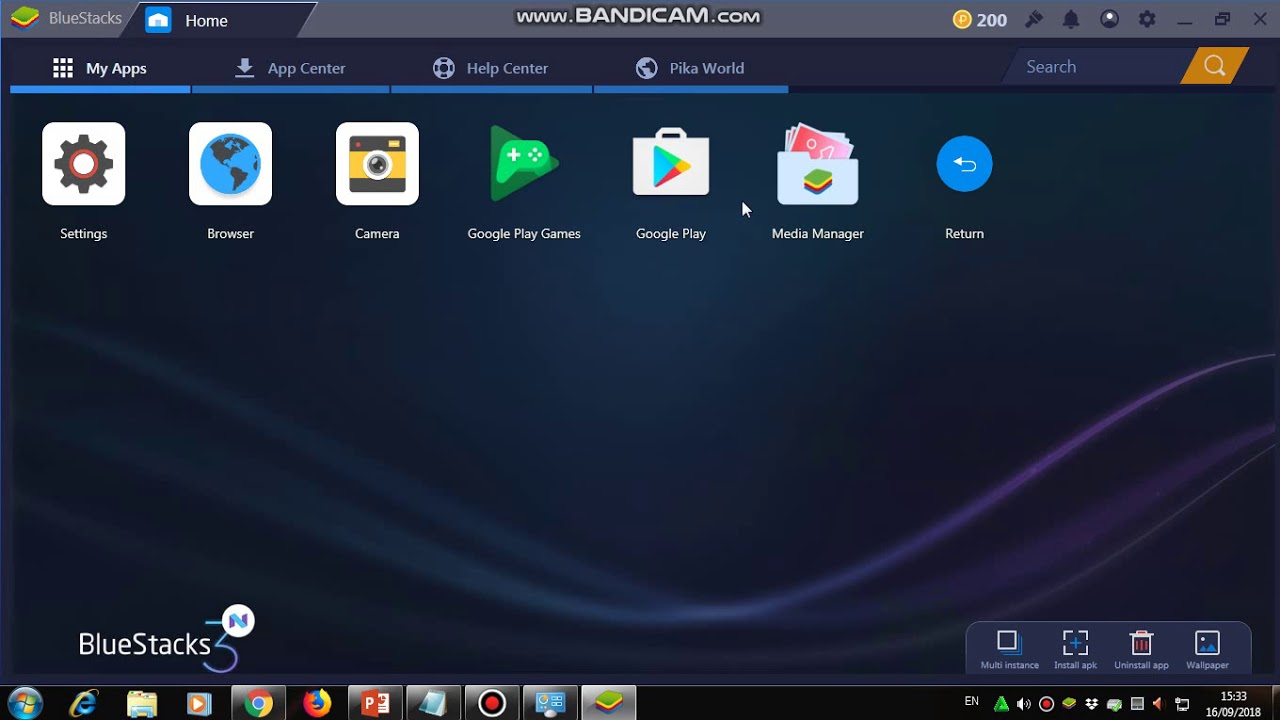Select the Home tab in title bar
Screen dimensions: 1280x720
(222, 20)
